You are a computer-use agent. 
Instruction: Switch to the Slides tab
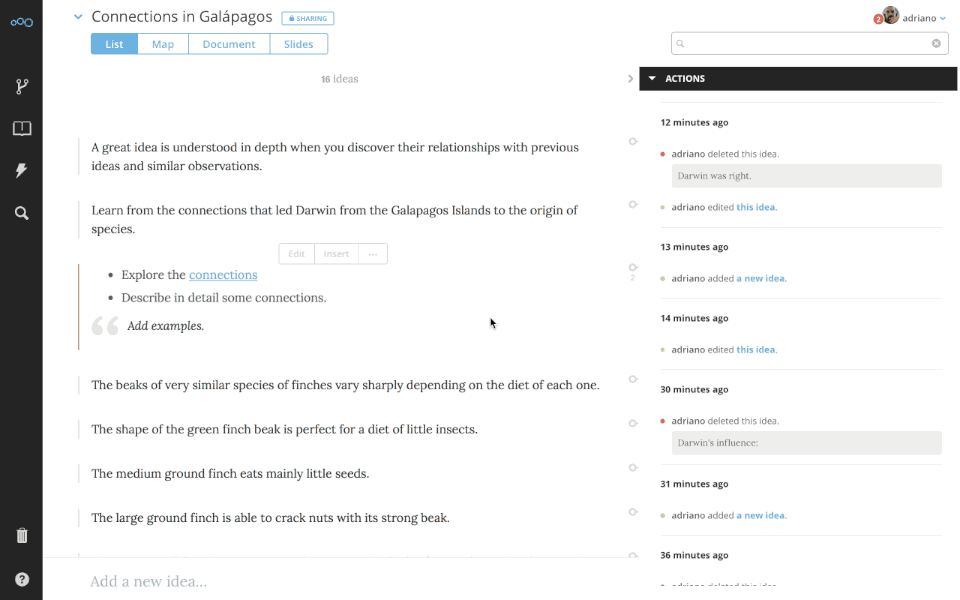pyautogui.click(x=298, y=44)
